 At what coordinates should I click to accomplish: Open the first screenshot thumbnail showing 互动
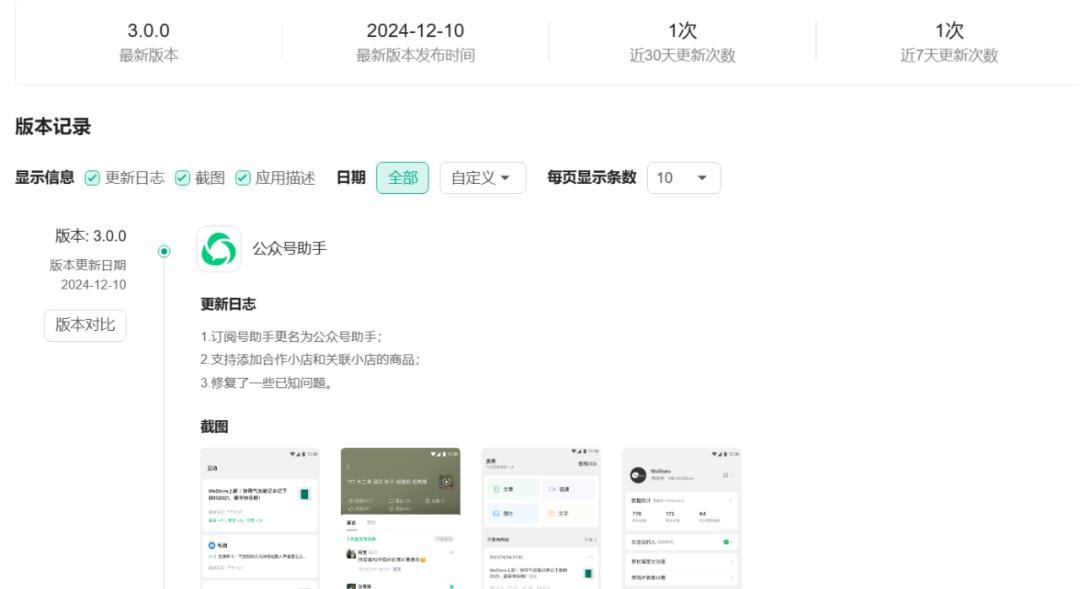[x=260, y=518]
